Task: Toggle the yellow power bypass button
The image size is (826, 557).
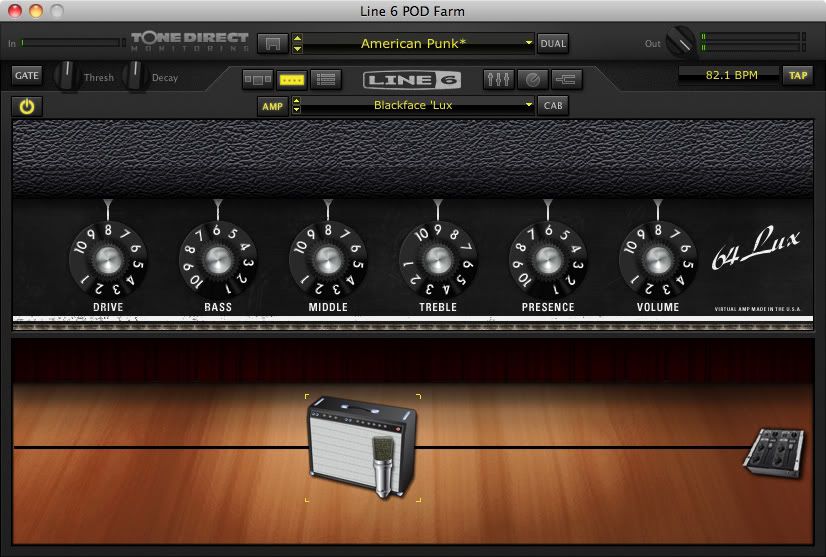Action: point(27,106)
